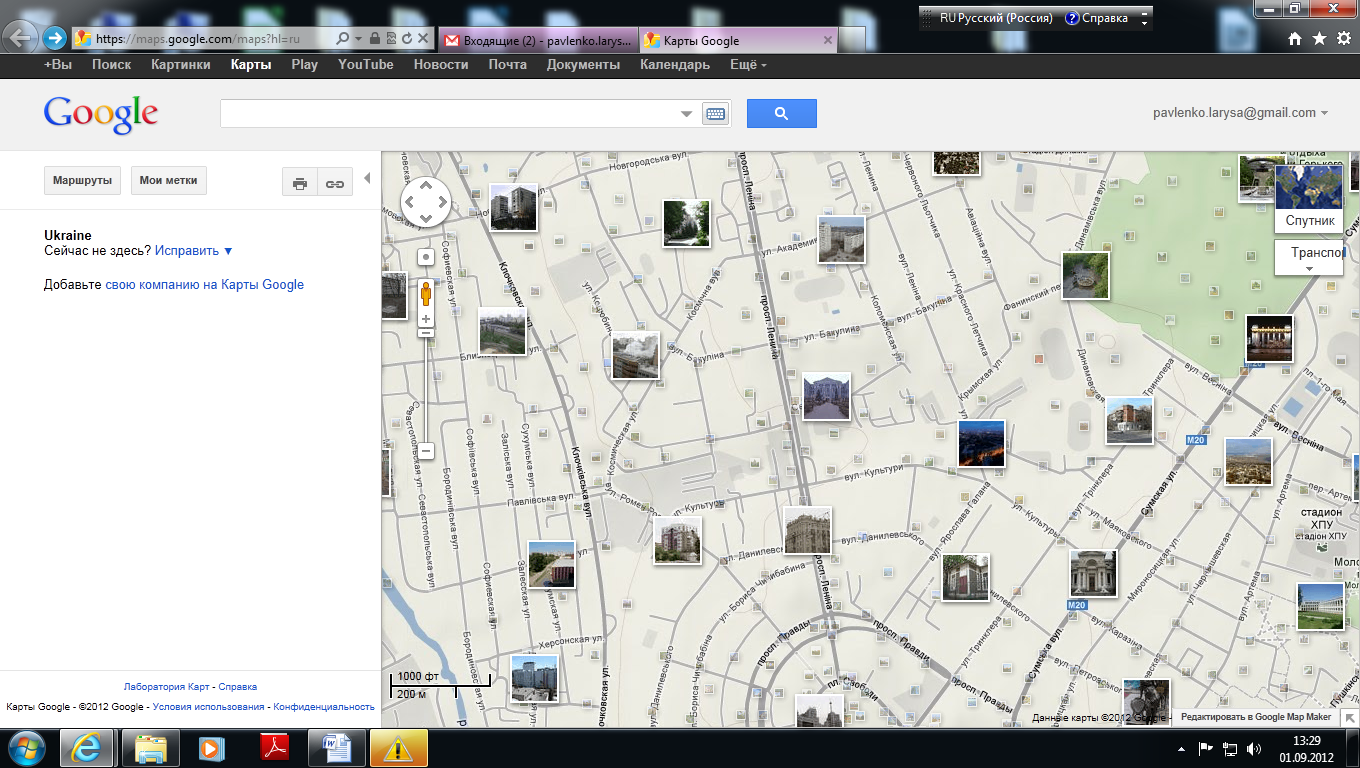Click the Маршруты button
The height and width of the screenshot is (768, 1360).
click(82, 181)
